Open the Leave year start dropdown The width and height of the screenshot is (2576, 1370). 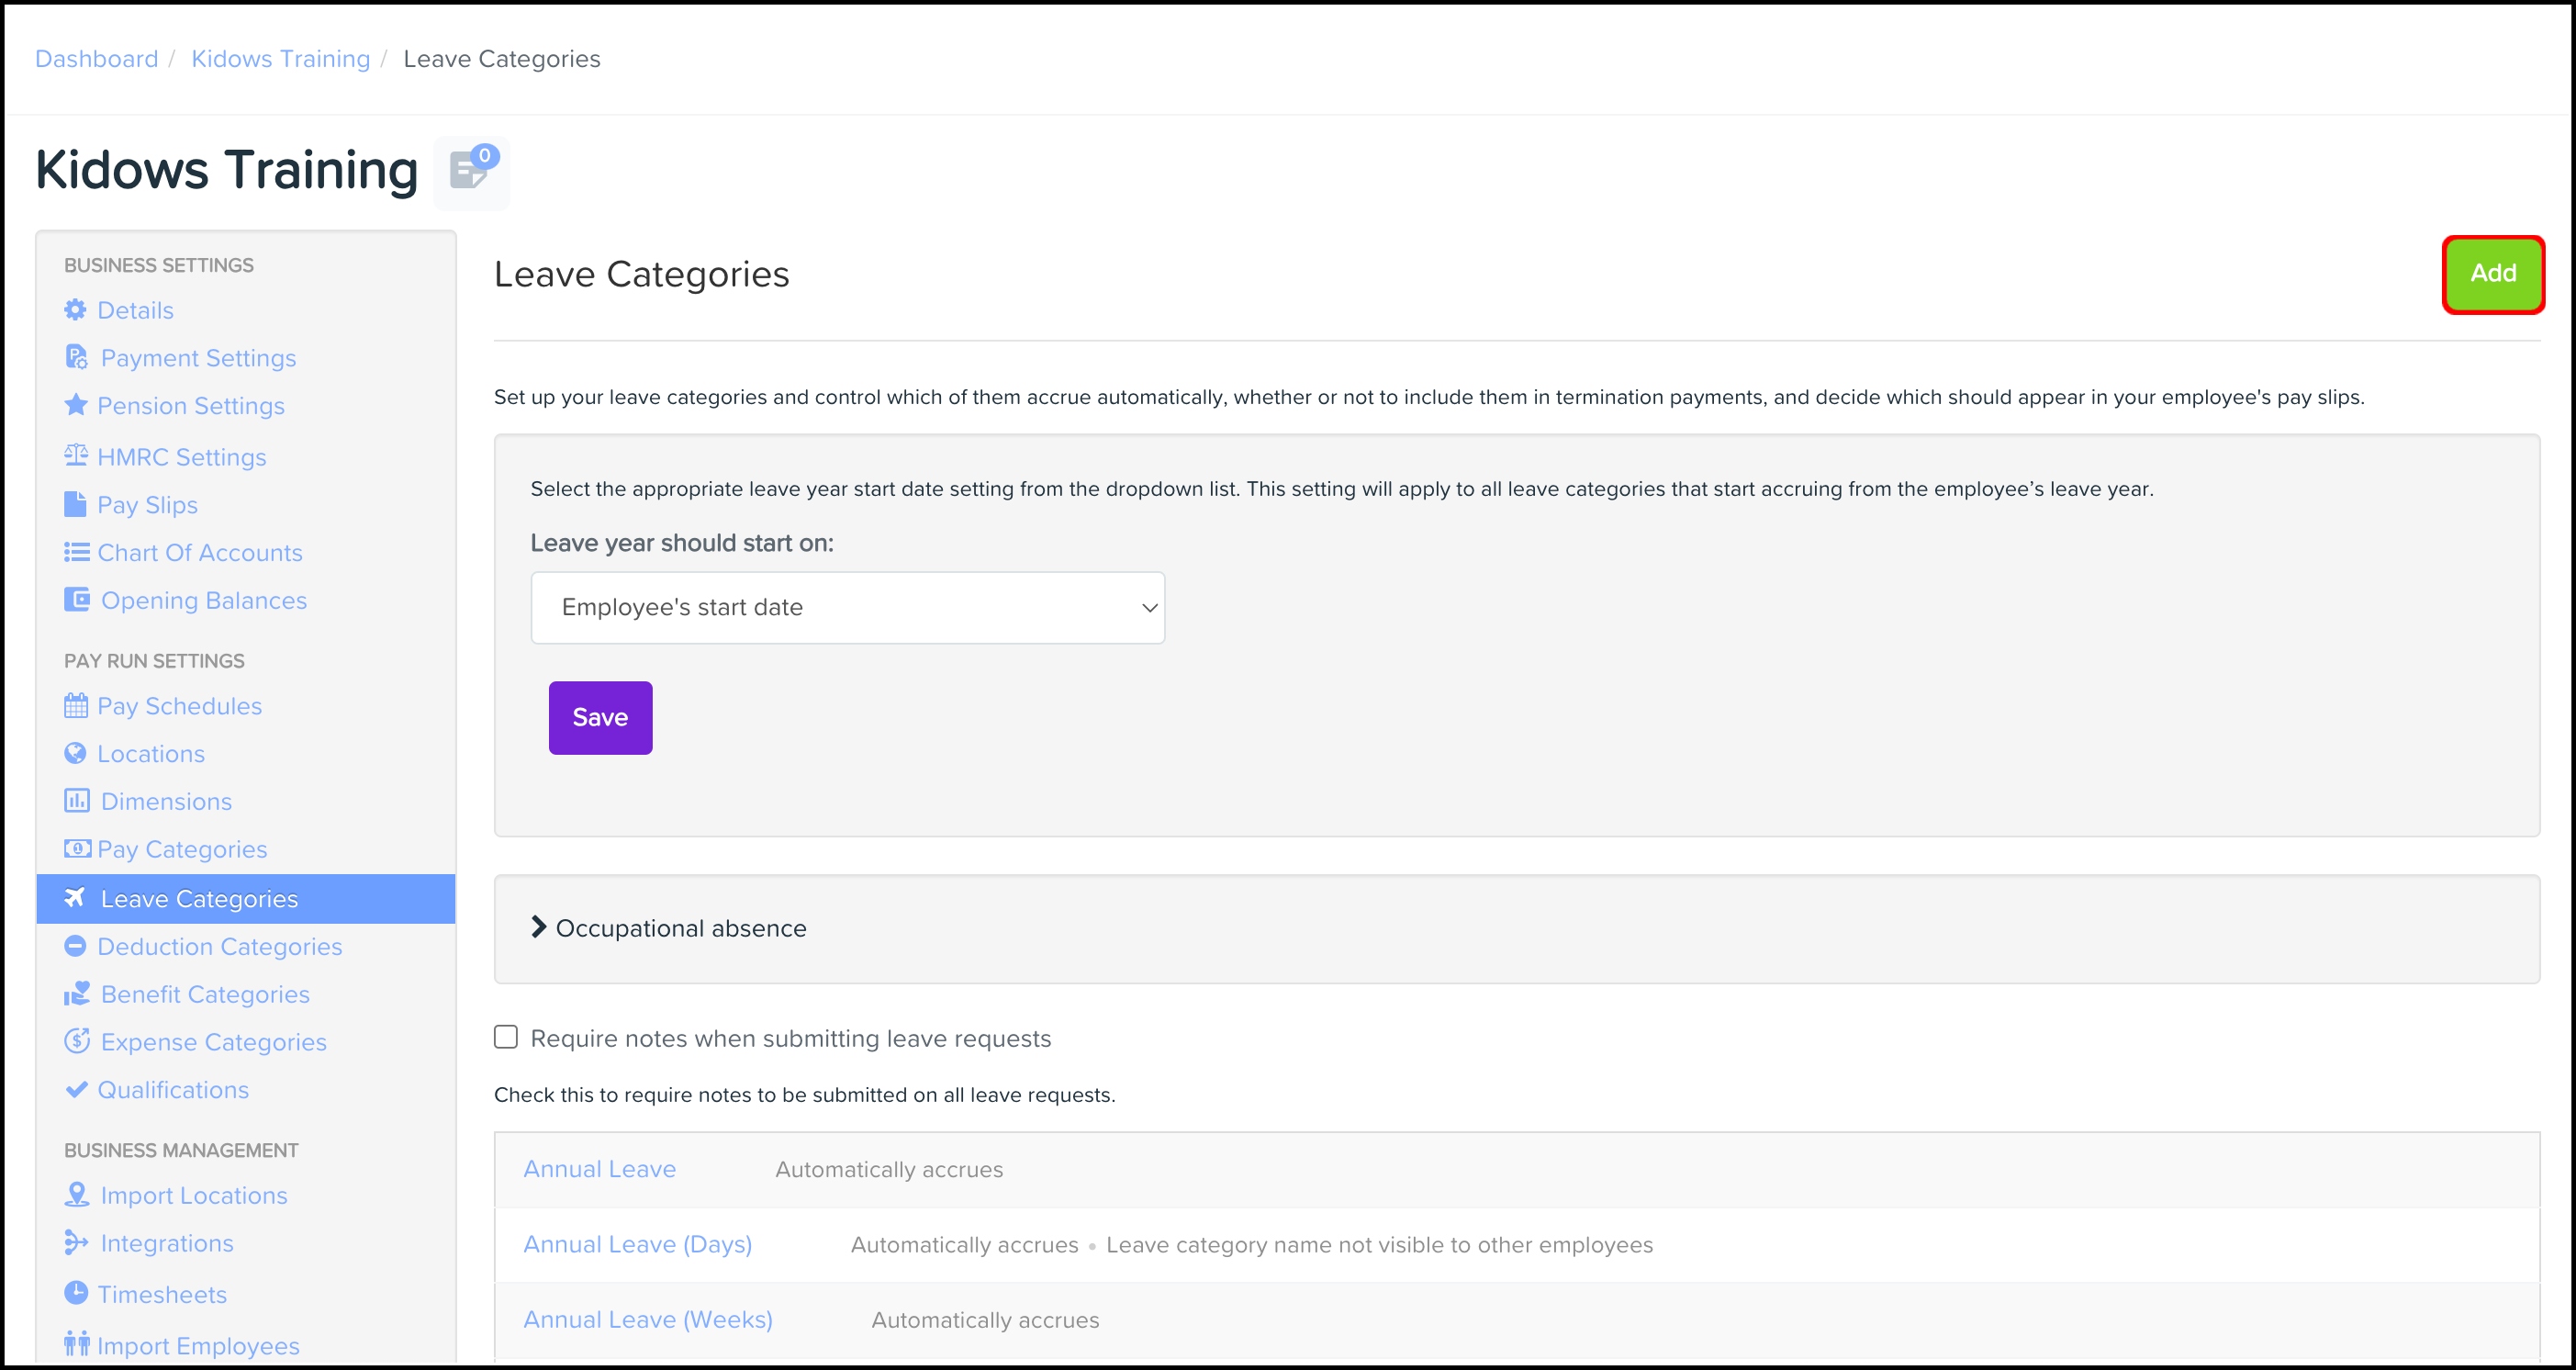coord(847,608)
